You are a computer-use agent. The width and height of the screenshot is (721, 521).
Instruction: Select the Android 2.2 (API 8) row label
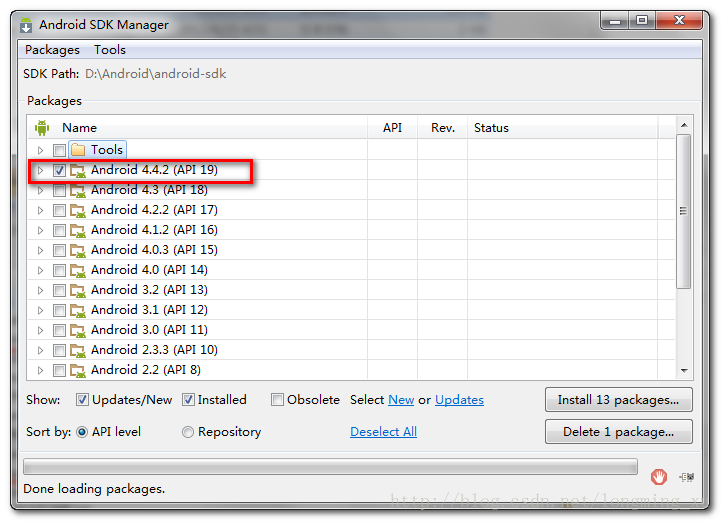point(146,370)
